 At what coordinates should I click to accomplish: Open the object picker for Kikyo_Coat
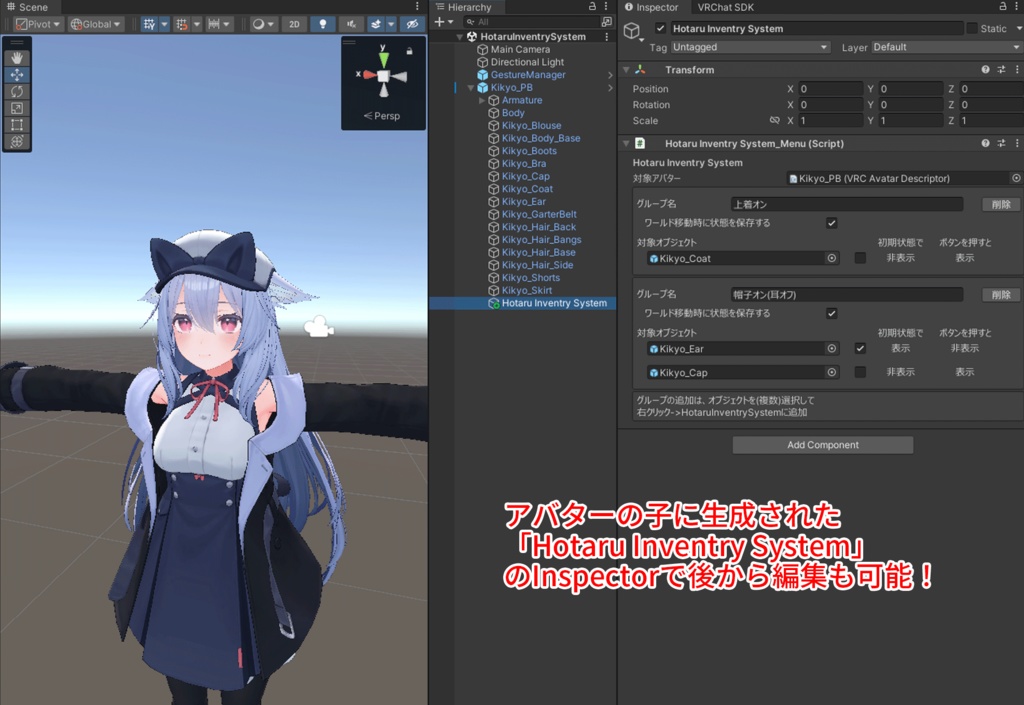831,258
